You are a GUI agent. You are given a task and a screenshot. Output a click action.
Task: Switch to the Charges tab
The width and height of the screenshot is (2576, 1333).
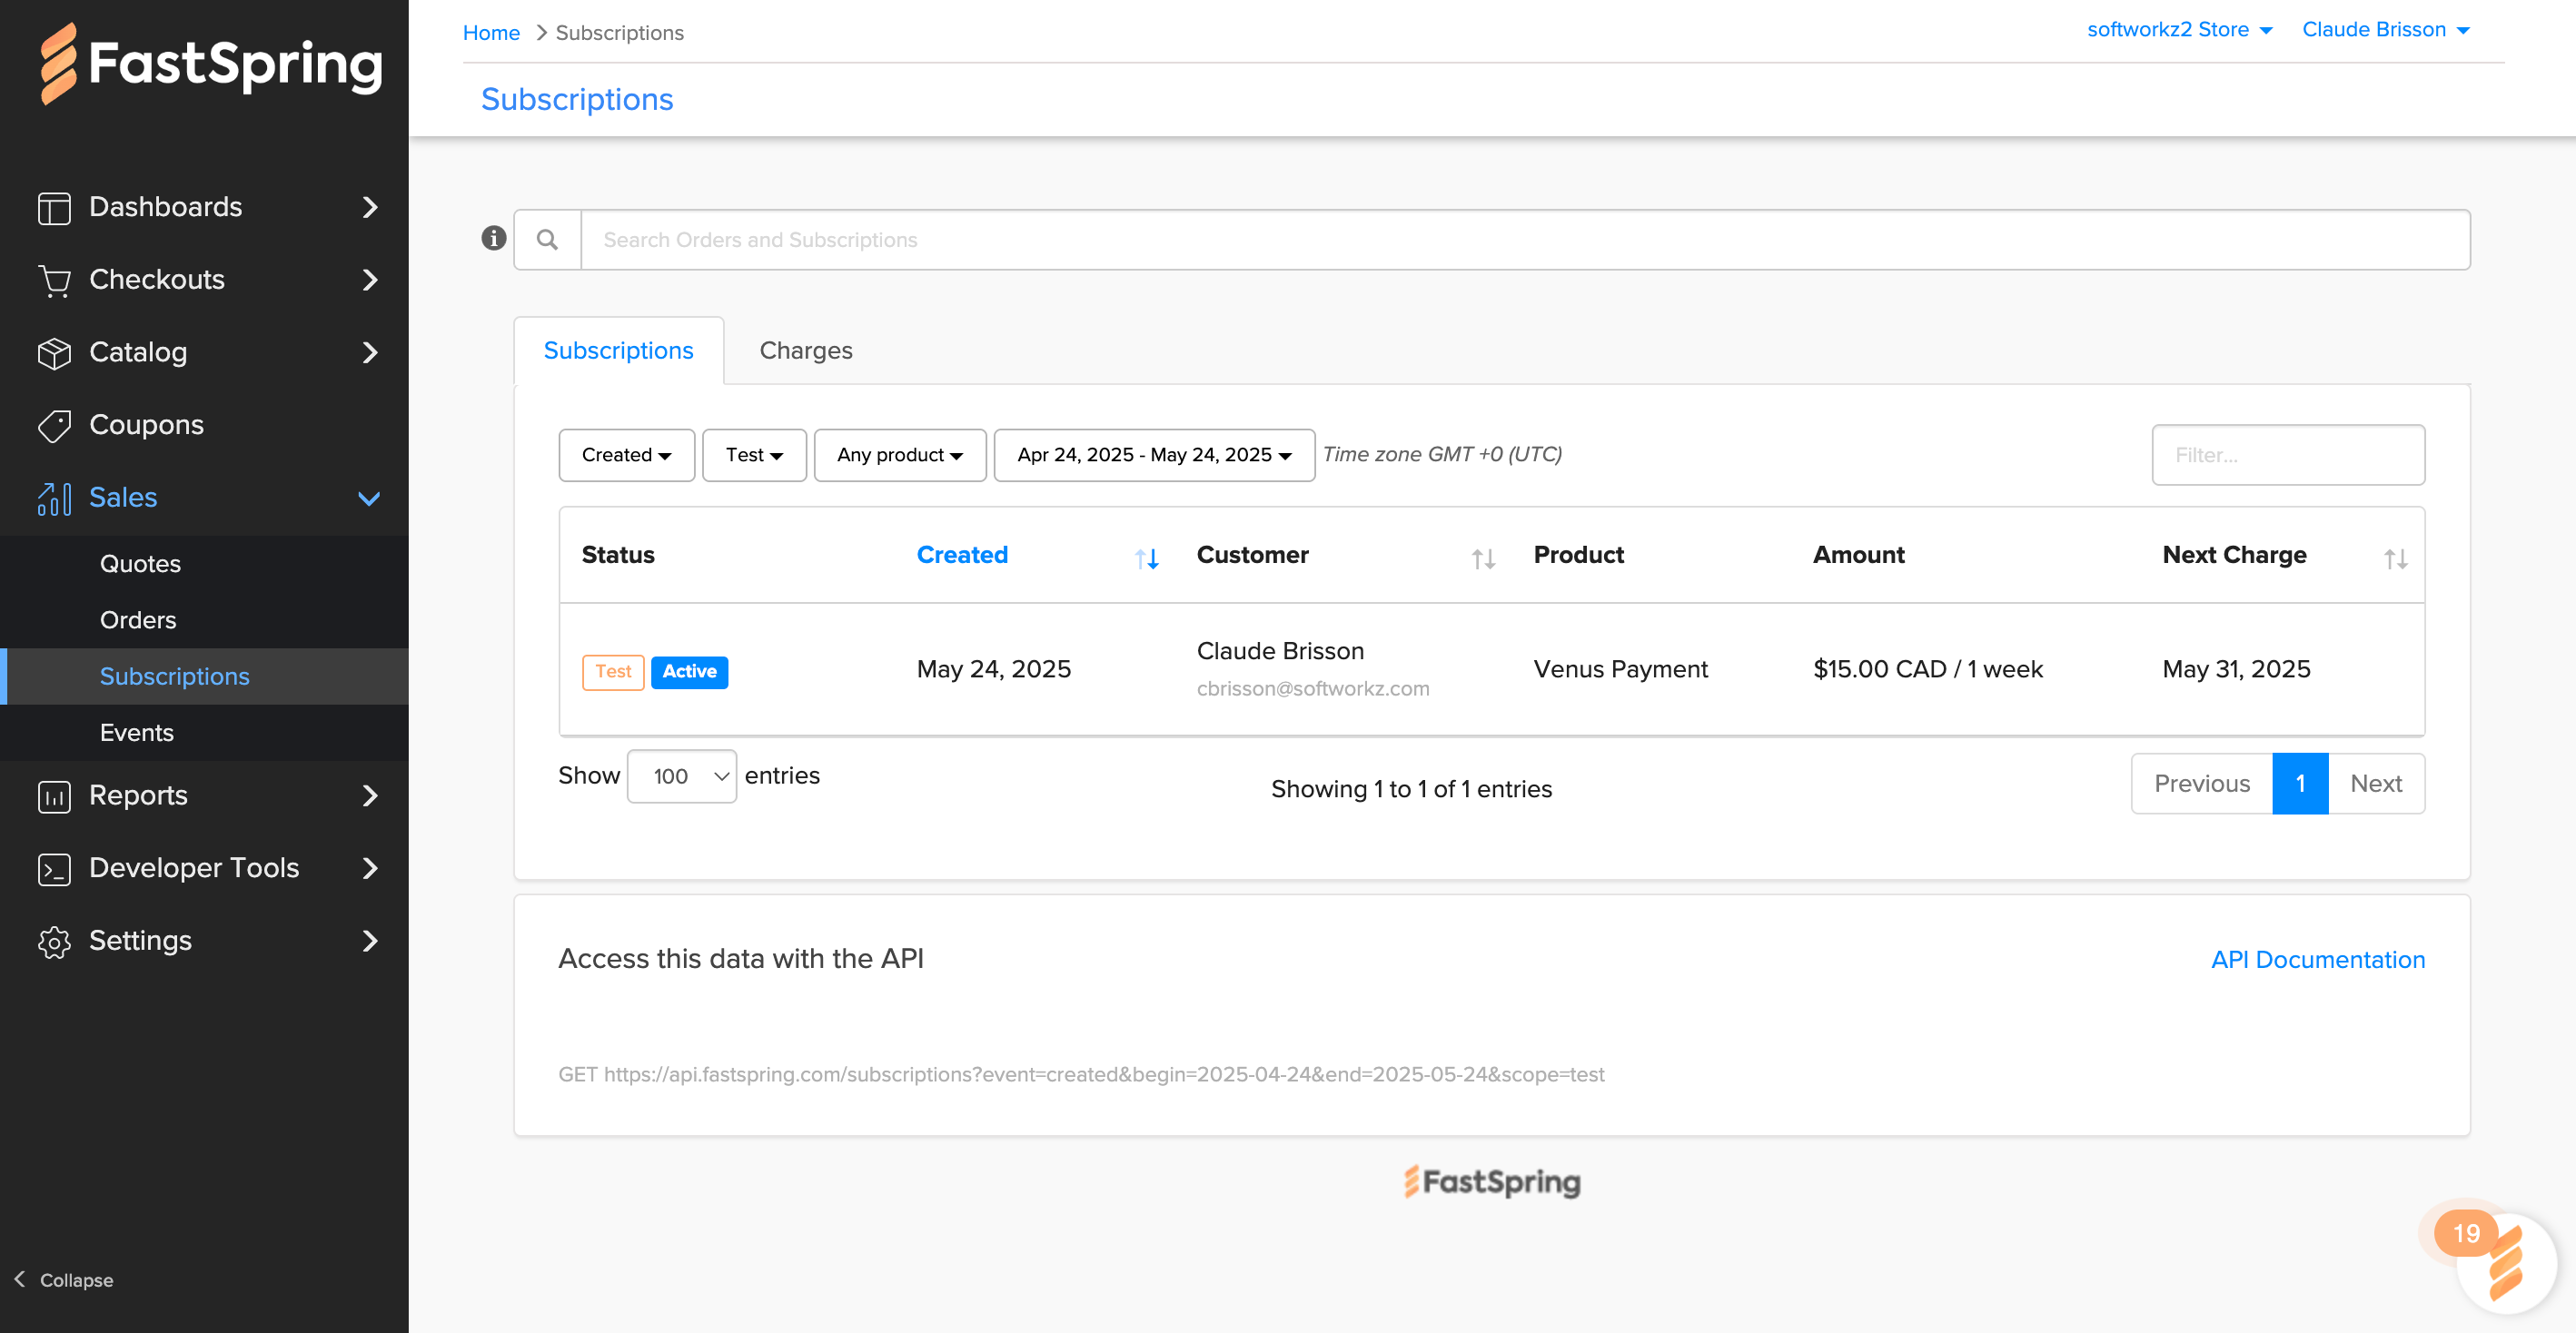pos(806,351)
